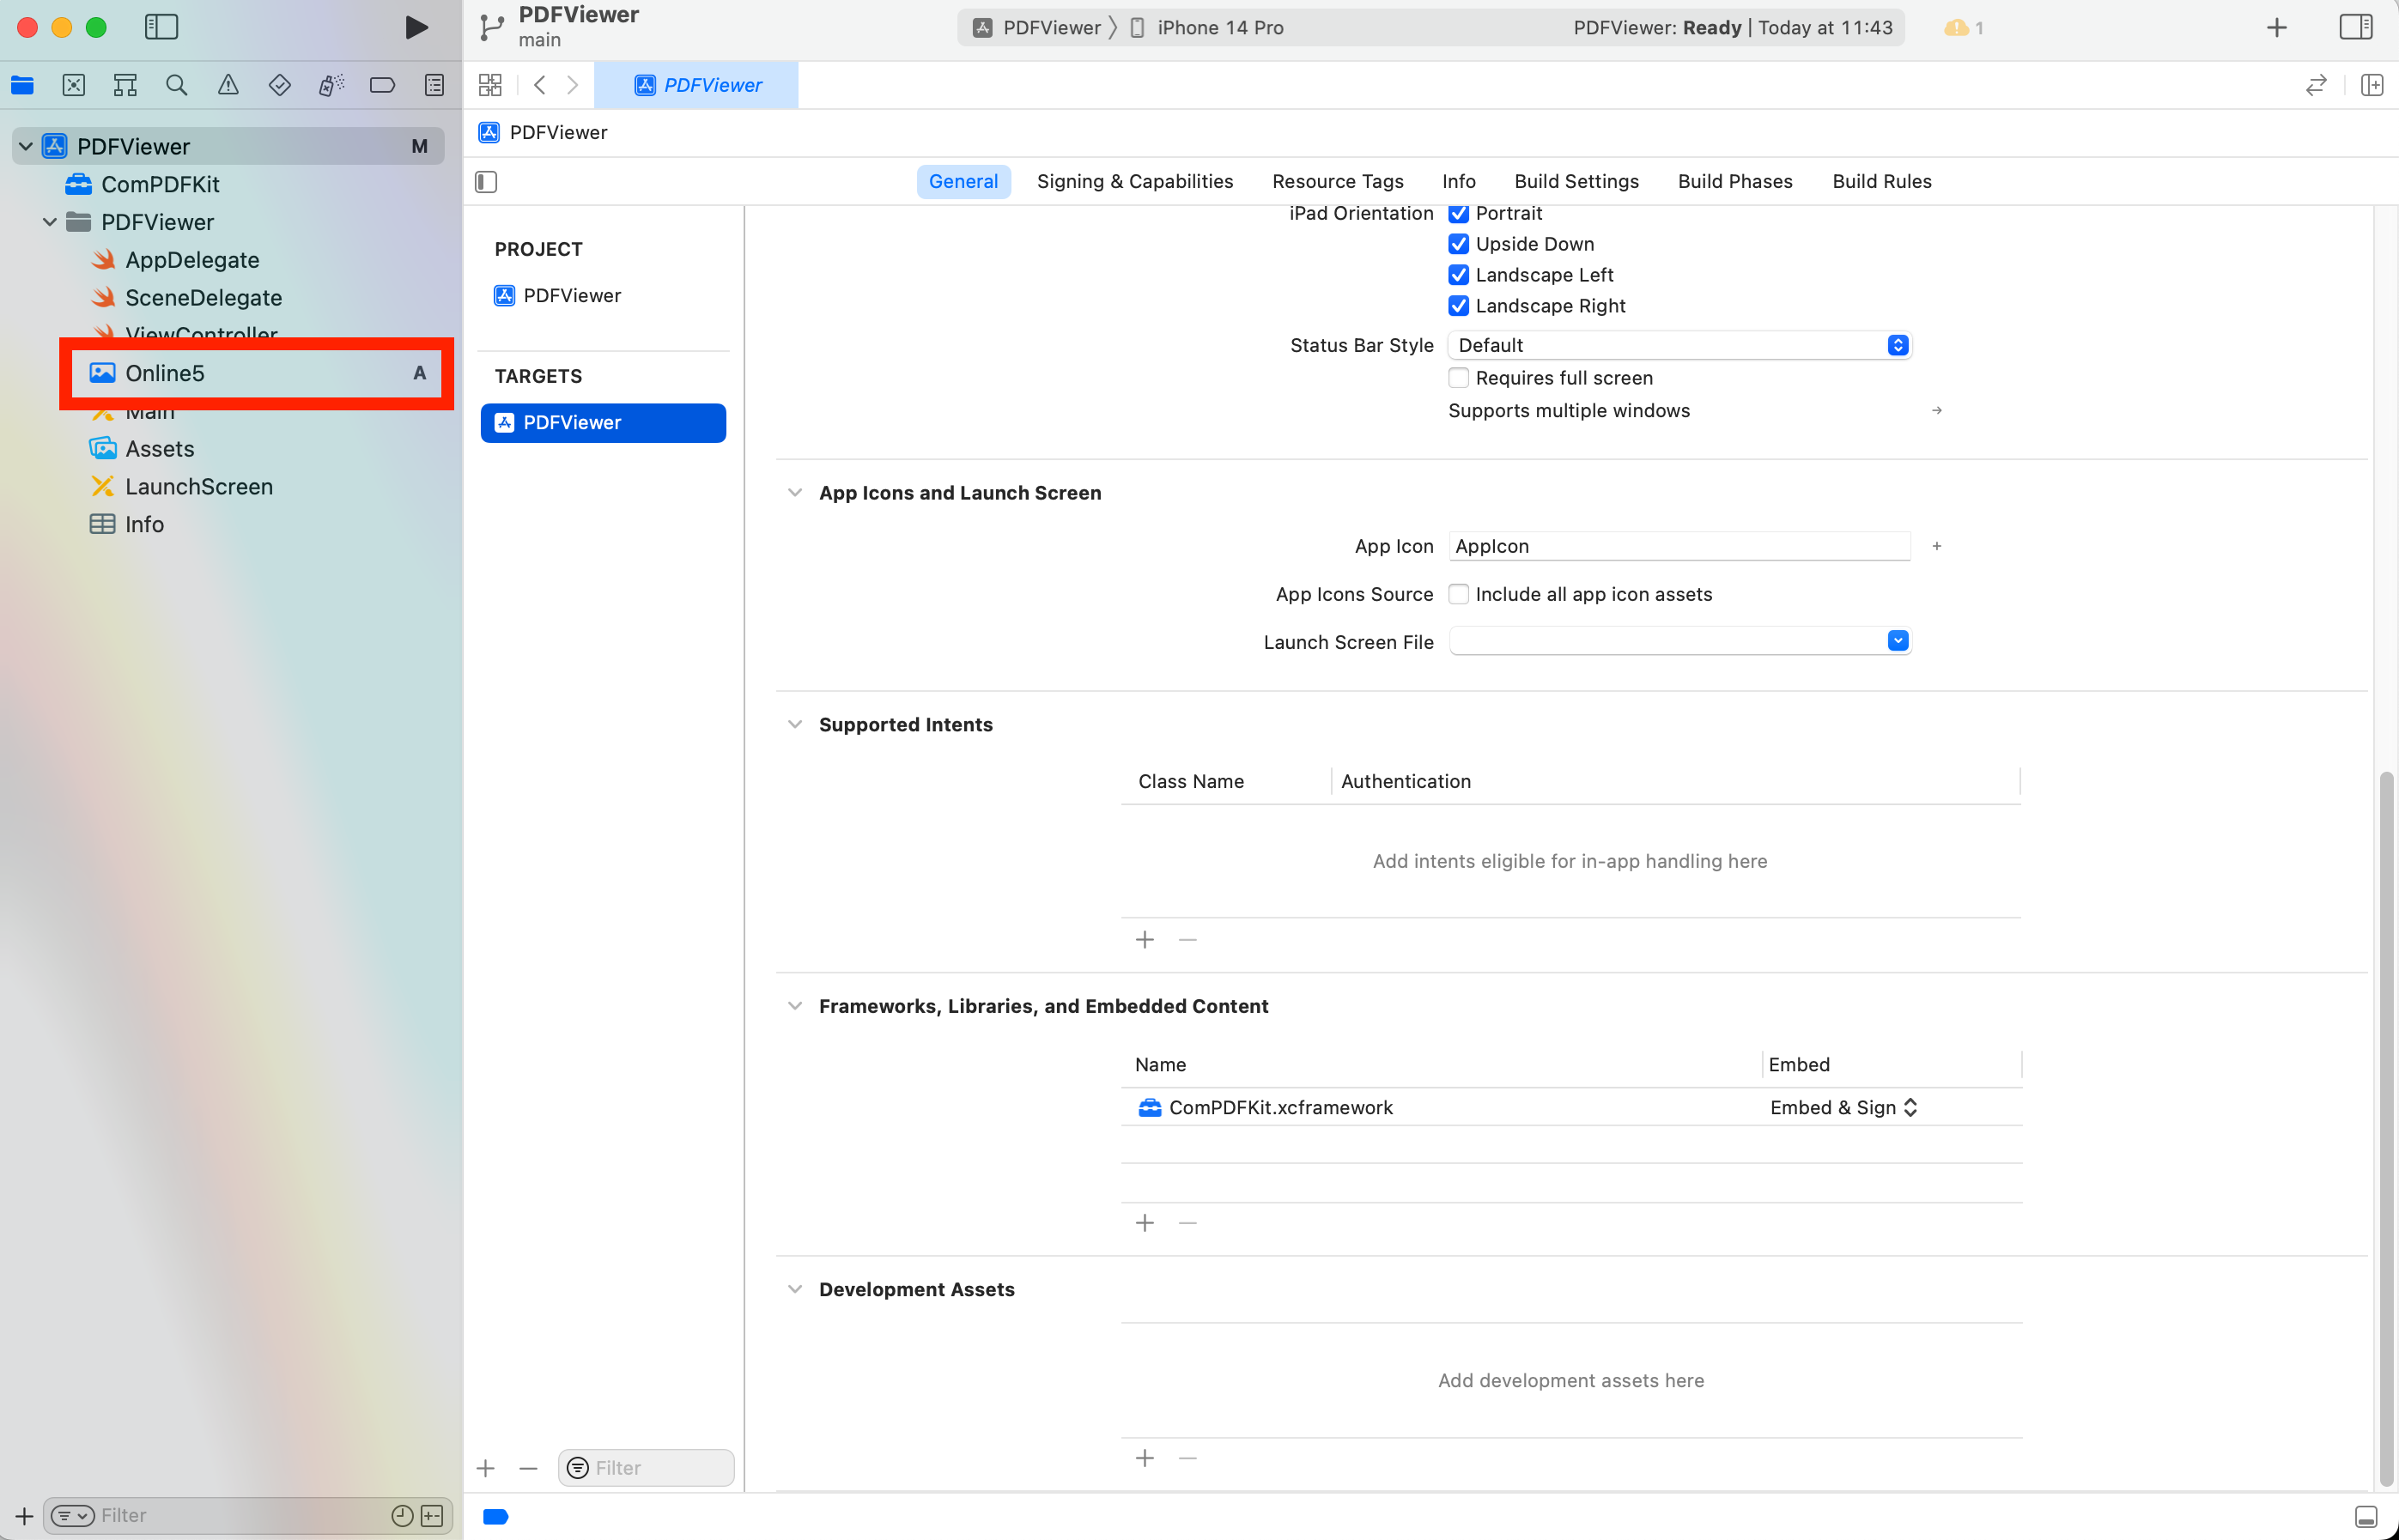
Task: Open the Issue navigator warning icon
Action: (228, 85)
